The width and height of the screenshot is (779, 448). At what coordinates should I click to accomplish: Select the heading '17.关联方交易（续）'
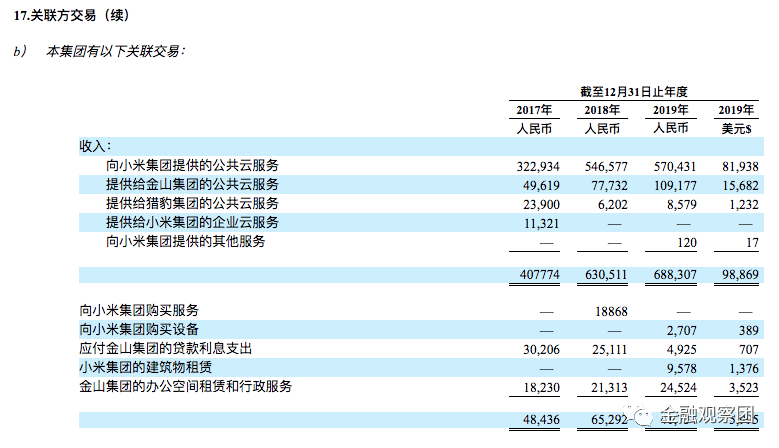[72, 15]
